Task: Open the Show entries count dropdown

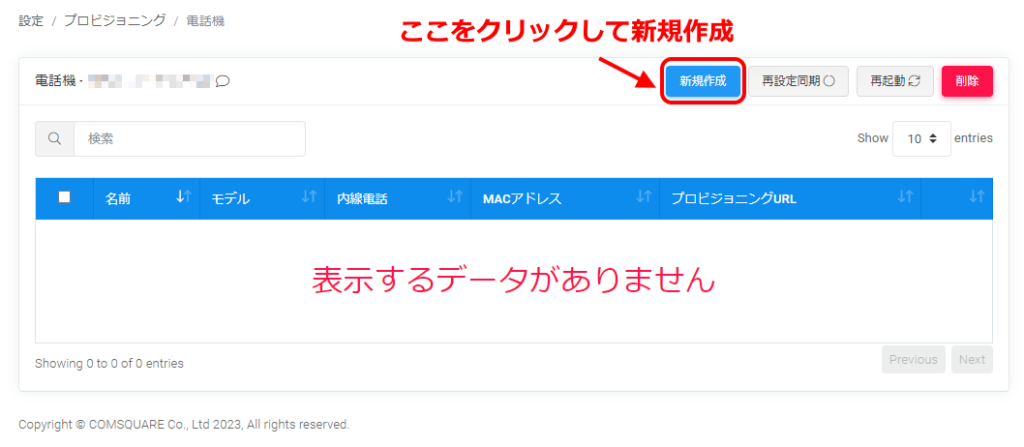Action: pos(921,139)
